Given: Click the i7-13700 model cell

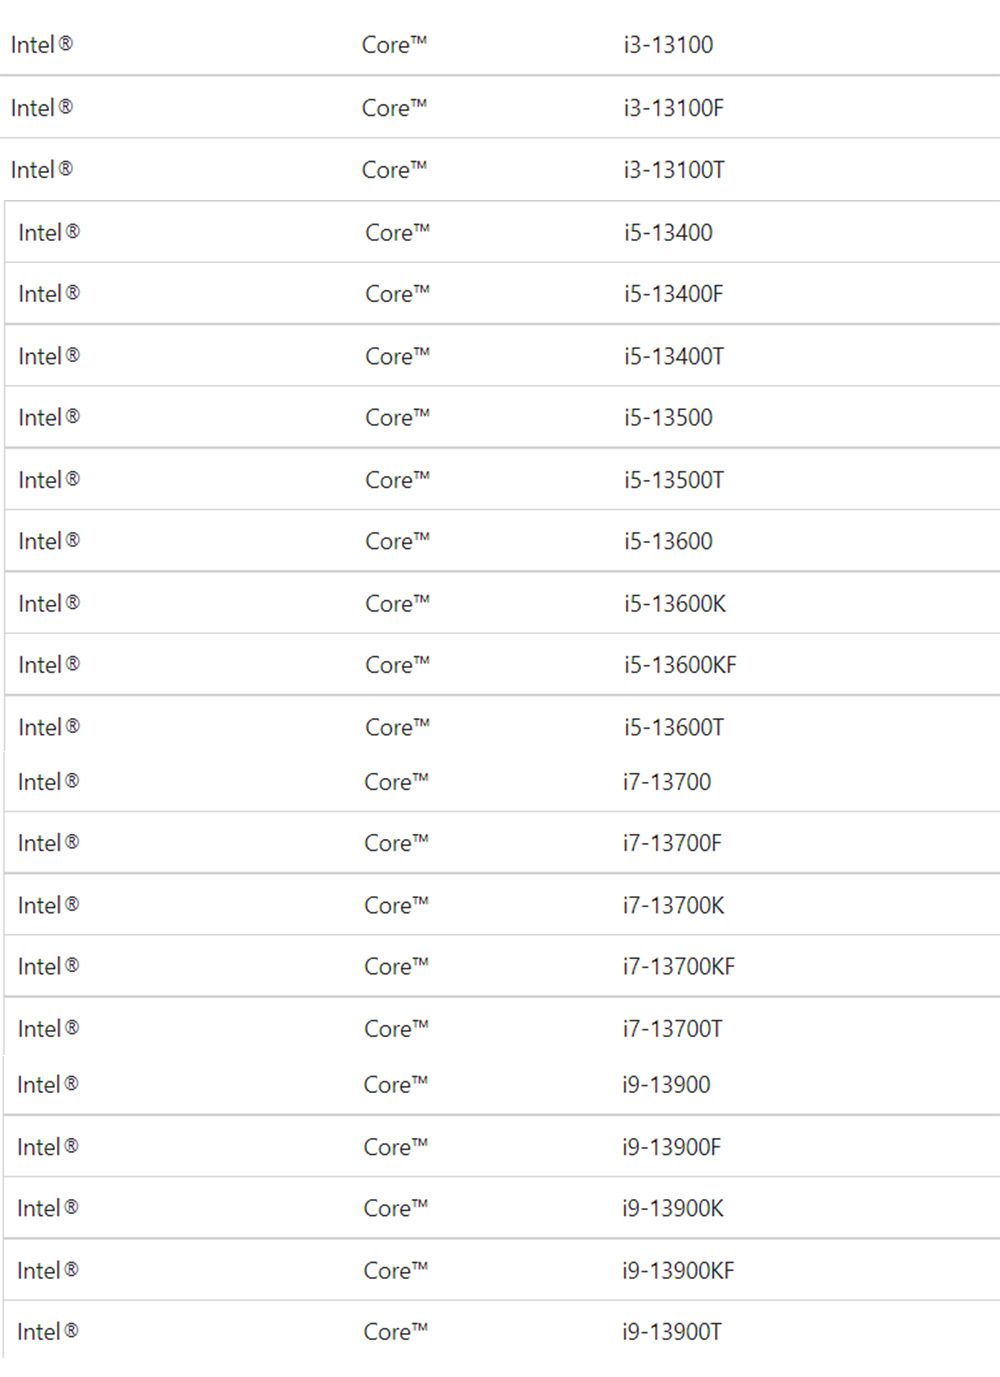Looking at the screenshot, I should tap(667, 782).
